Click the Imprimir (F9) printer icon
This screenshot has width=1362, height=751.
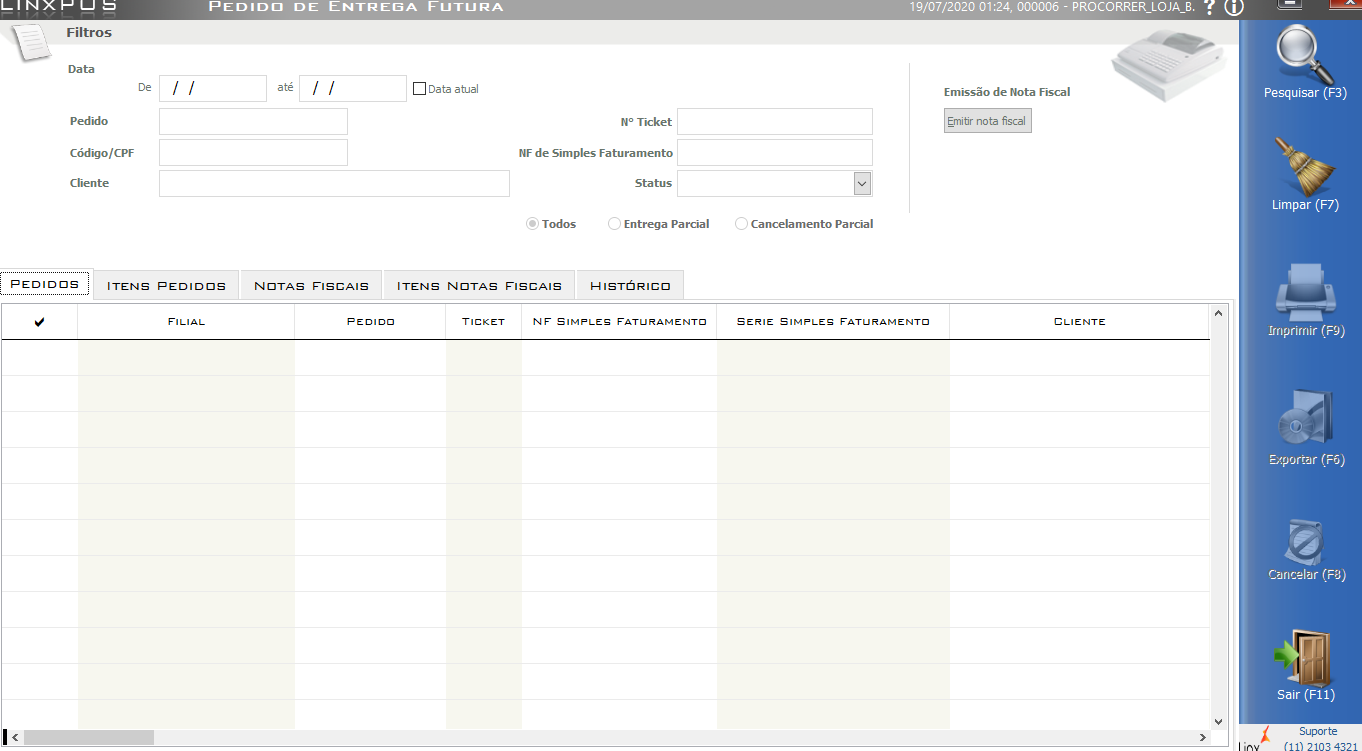(1305, 292)
